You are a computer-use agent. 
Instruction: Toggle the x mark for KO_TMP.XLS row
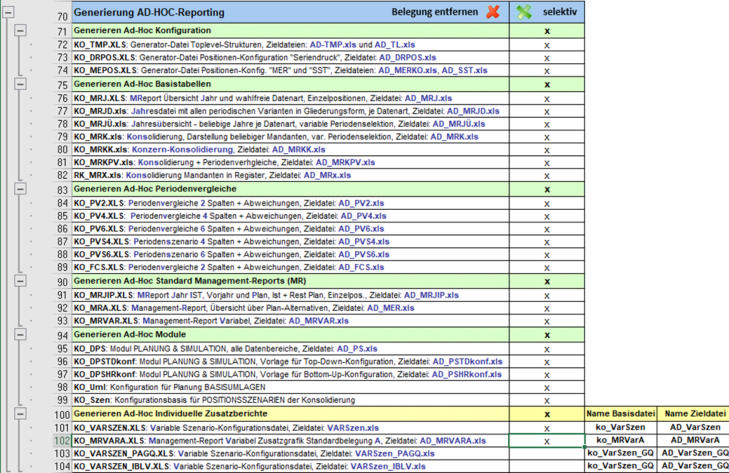click(x=547, y=45)
